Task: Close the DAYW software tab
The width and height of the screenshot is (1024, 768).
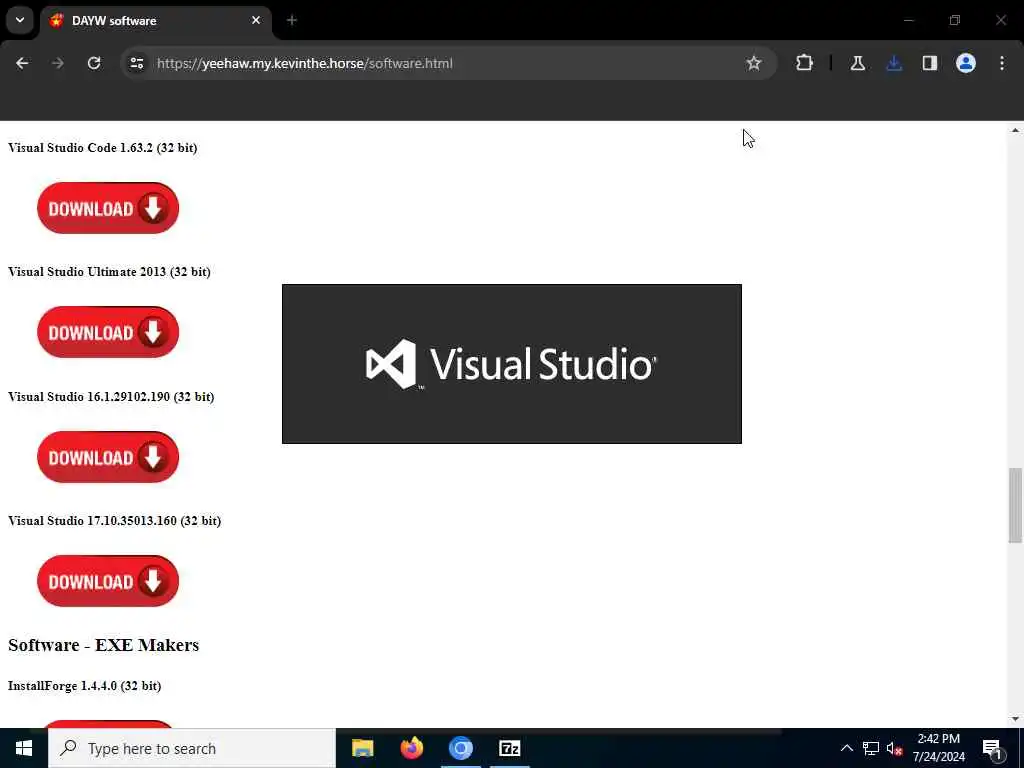Action: [x=256, y=20]
